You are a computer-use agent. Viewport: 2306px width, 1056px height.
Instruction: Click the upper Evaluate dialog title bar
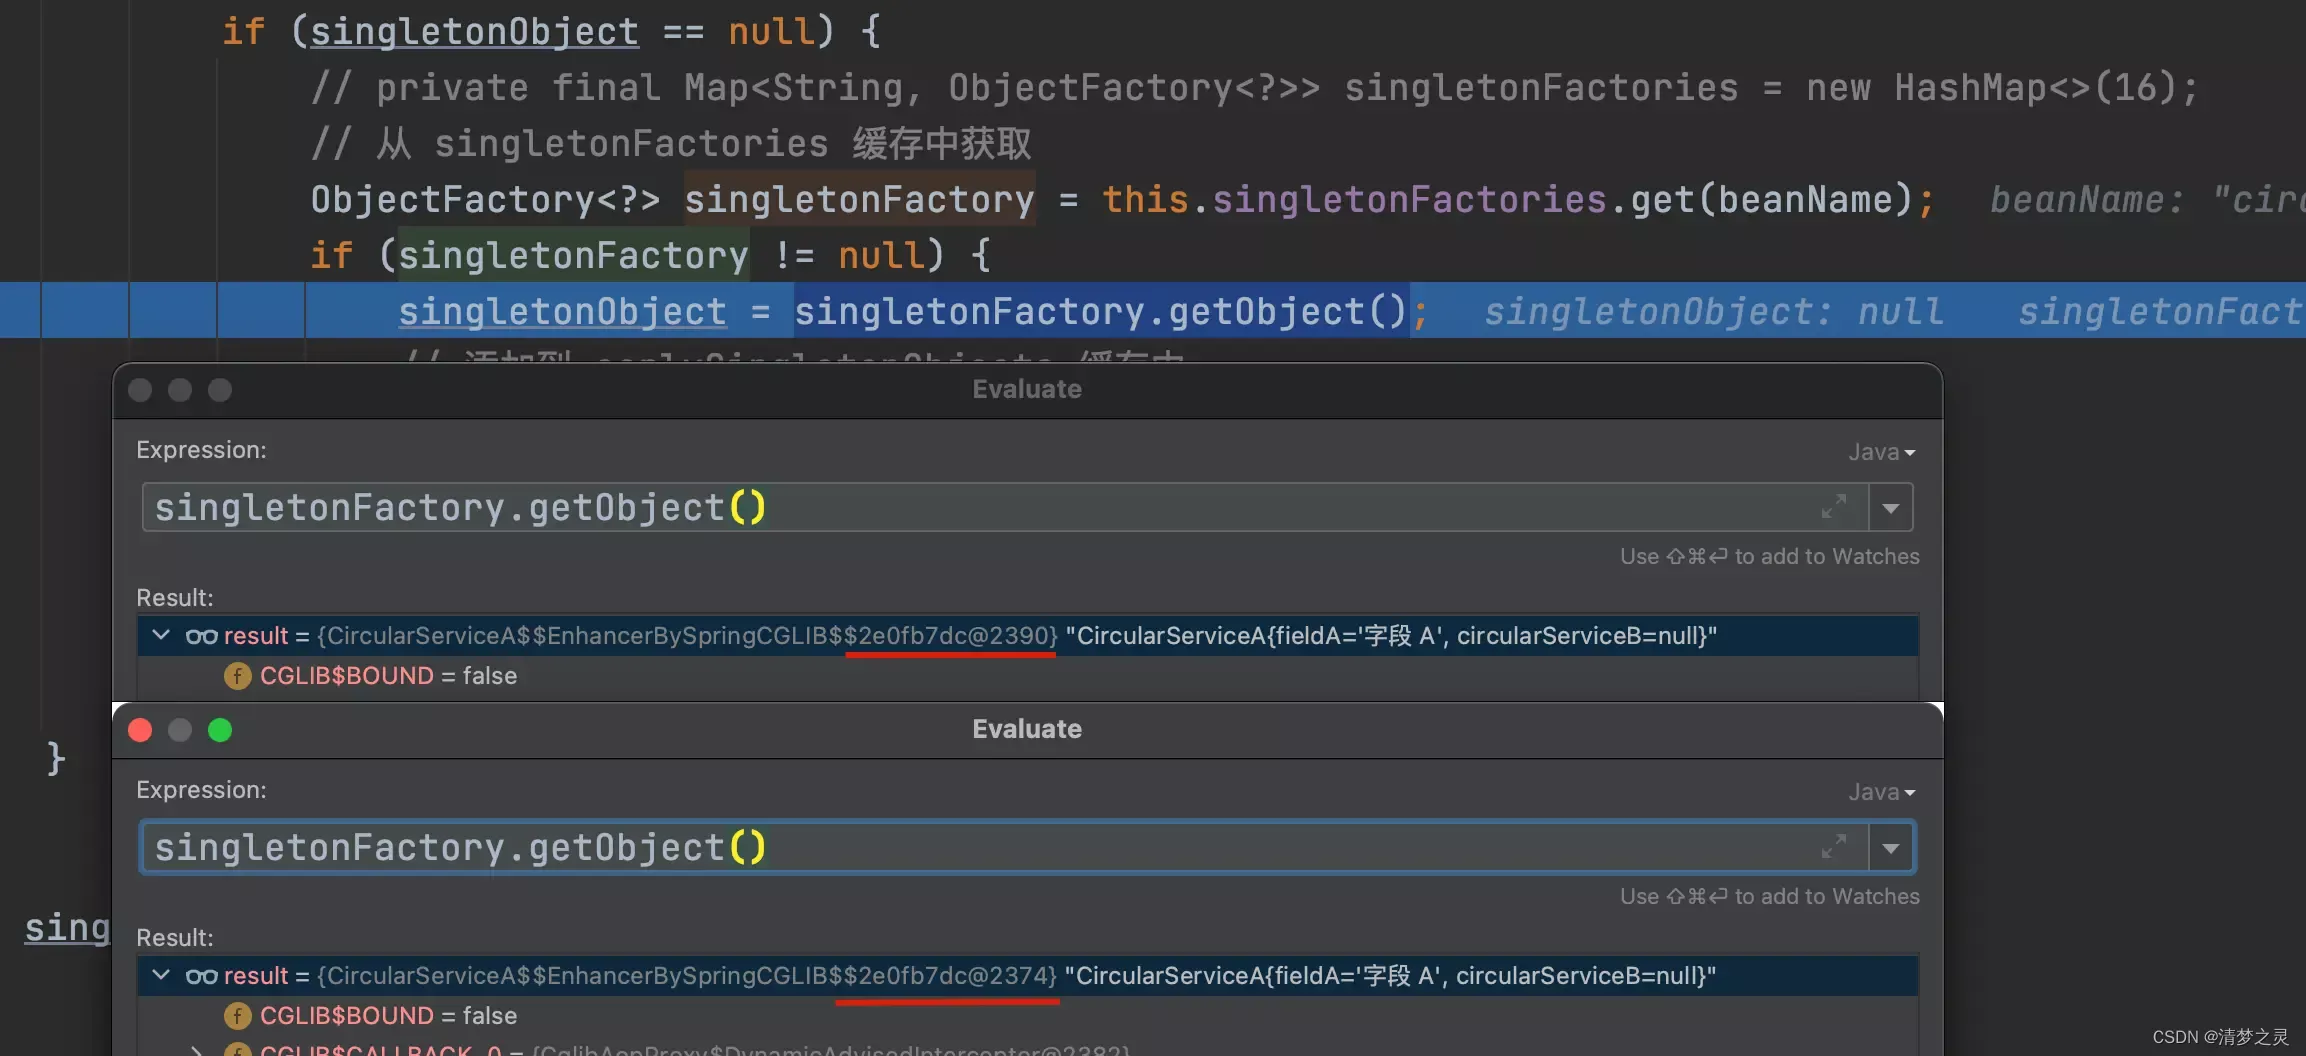pos(1027,390)
